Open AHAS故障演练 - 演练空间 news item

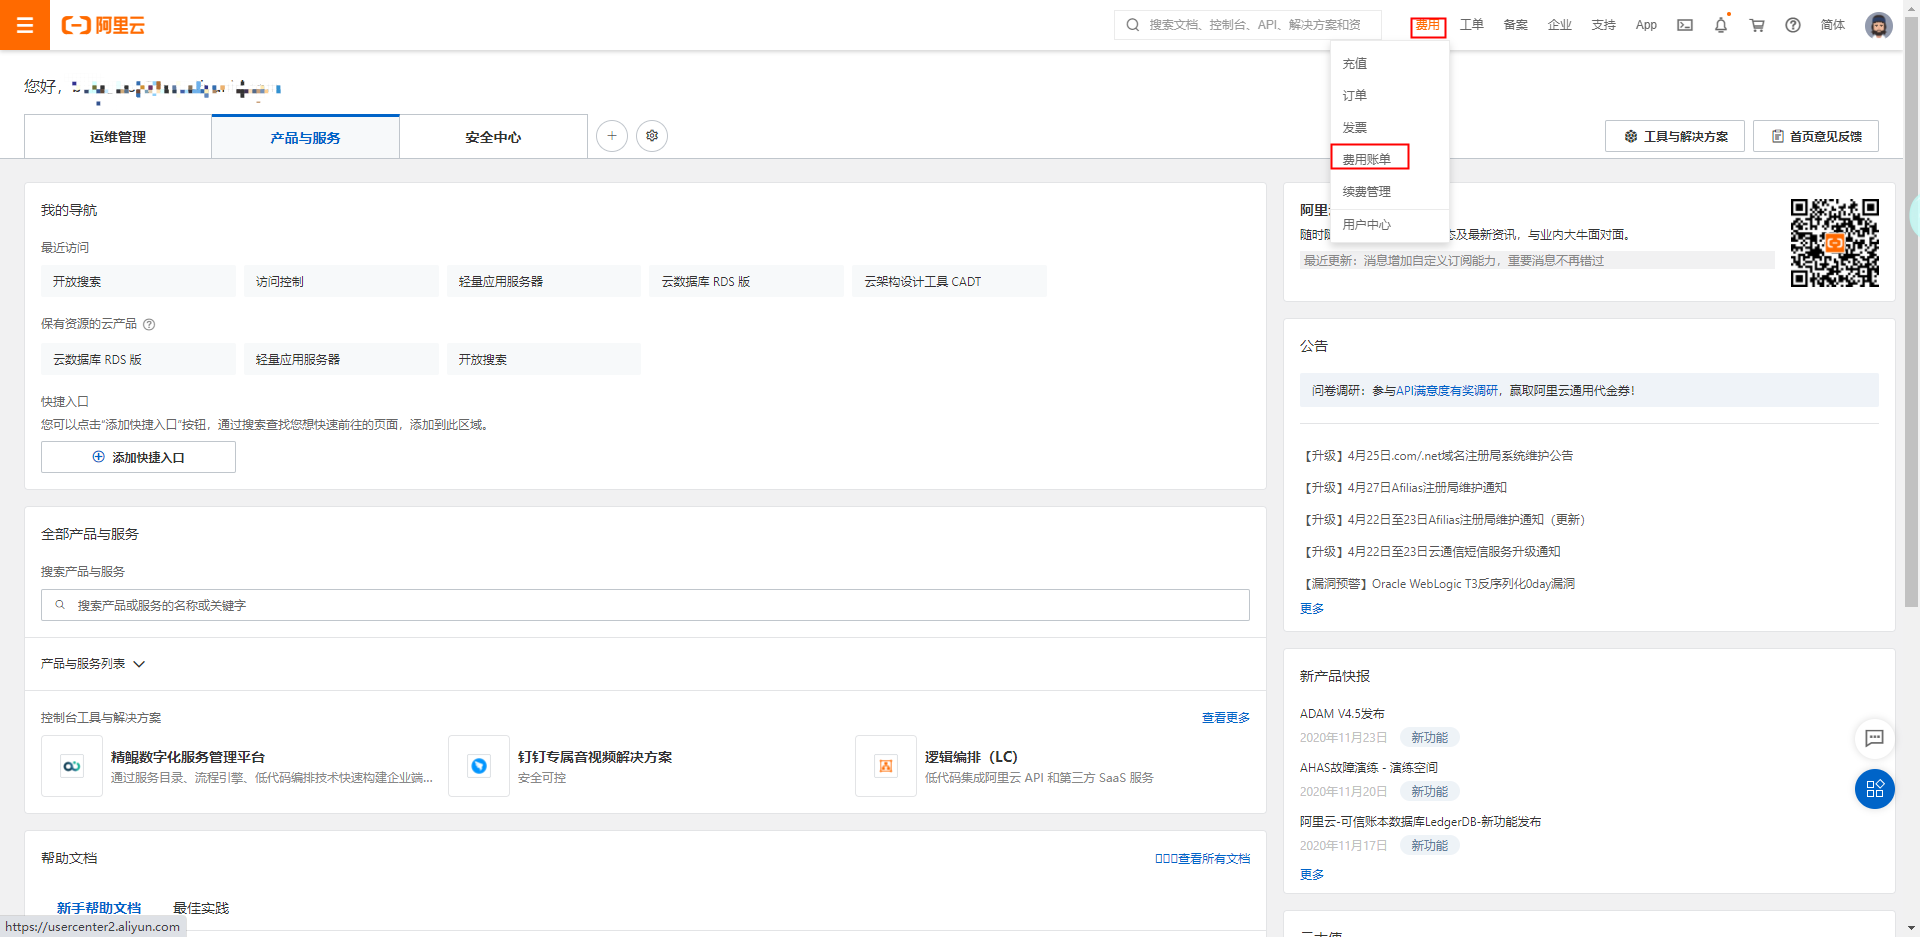pos(1369,767)
